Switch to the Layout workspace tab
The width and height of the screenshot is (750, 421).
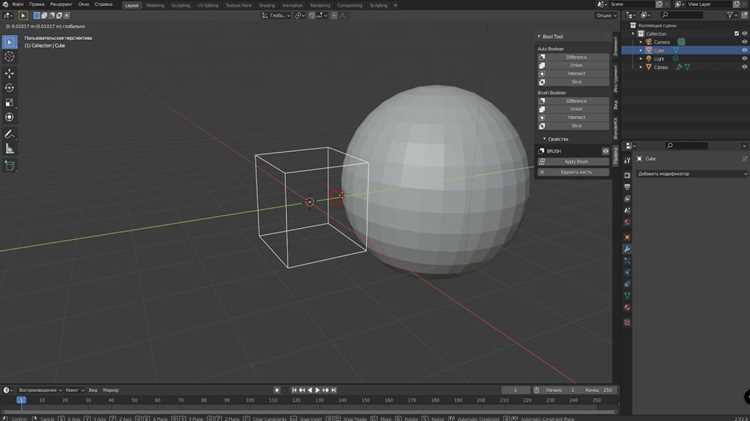coord(132,5)
